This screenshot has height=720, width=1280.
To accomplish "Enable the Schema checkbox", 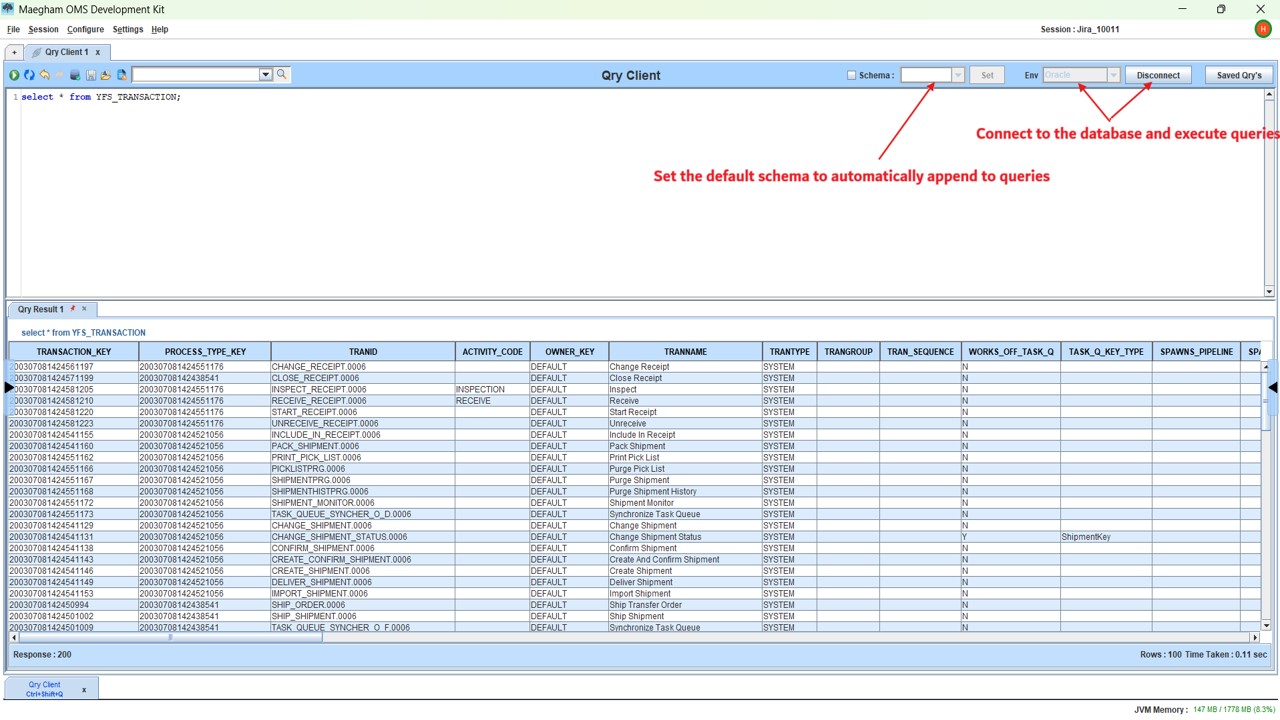I will tap(851, 74).
